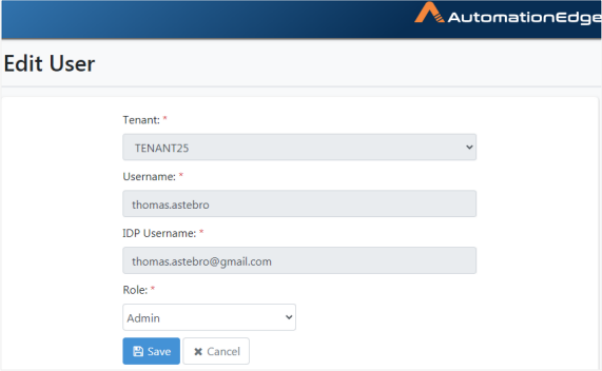Click the IDP Username email field
602x371 pixels.
click(299, 260)
